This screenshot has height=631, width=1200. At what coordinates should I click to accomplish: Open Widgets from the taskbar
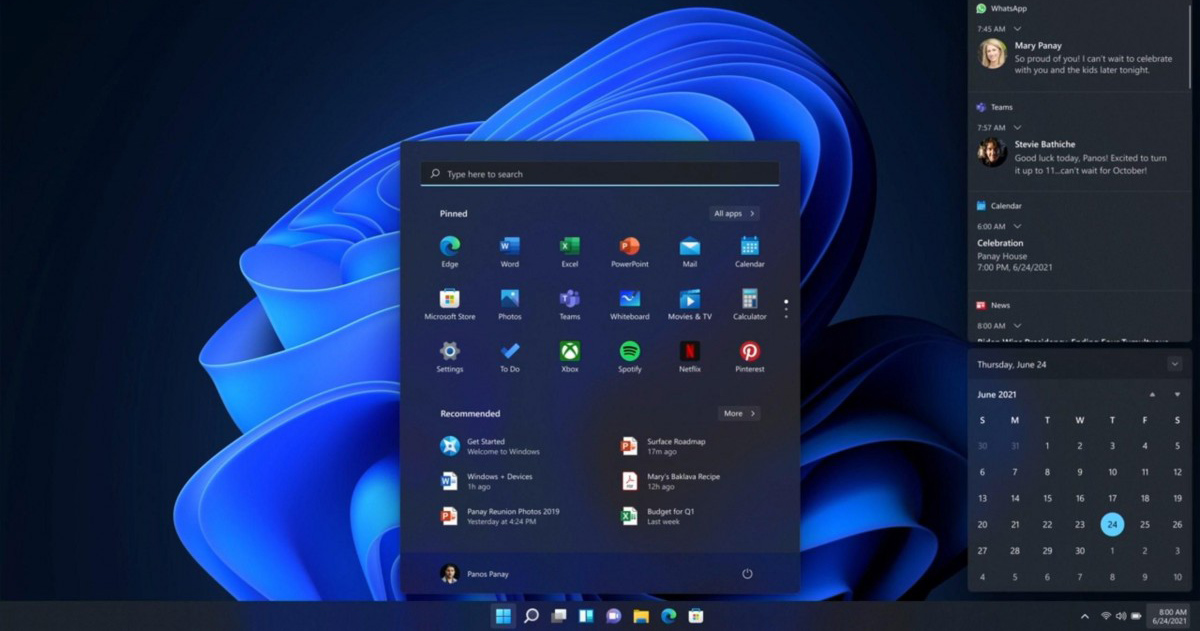[586, 616]
